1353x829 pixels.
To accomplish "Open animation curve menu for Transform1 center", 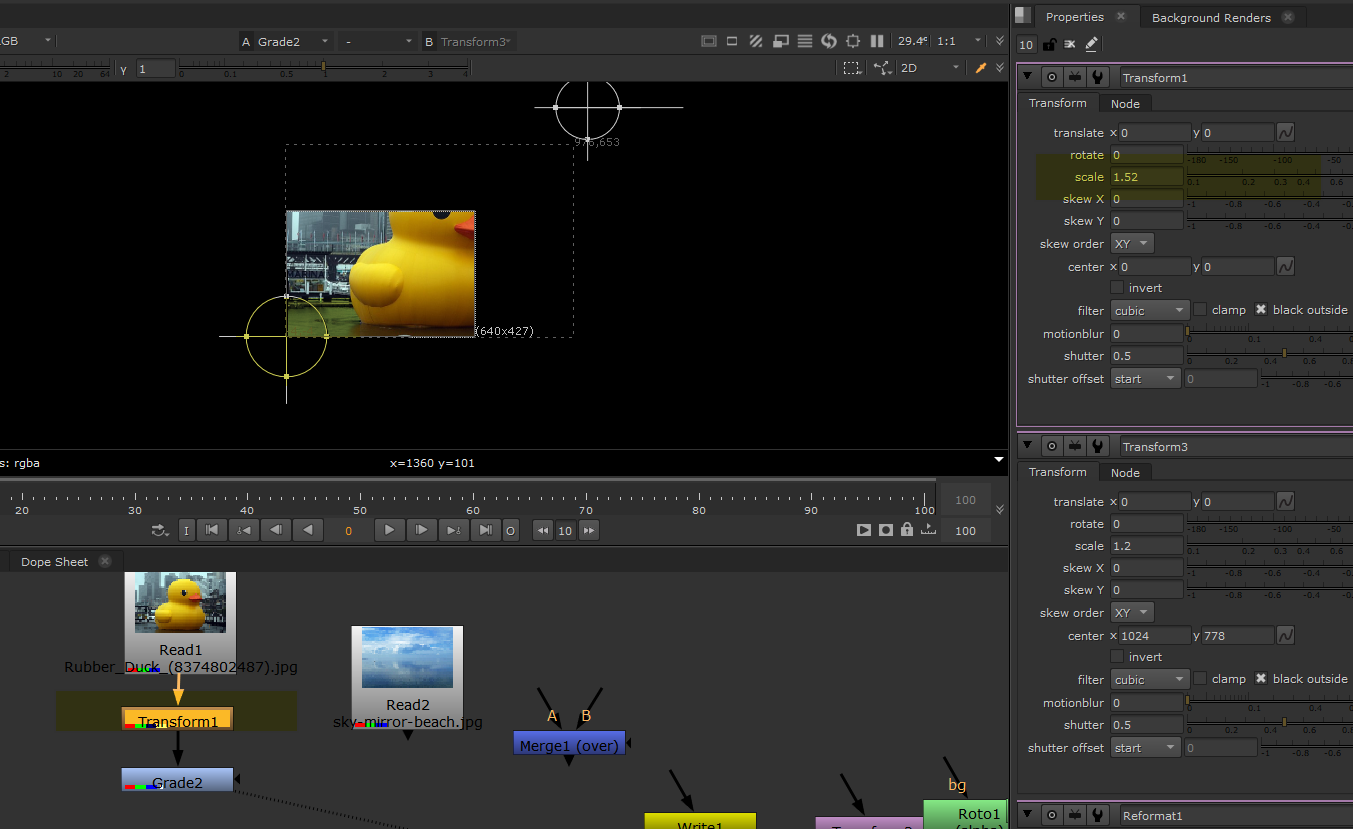I will (1286, 266).
